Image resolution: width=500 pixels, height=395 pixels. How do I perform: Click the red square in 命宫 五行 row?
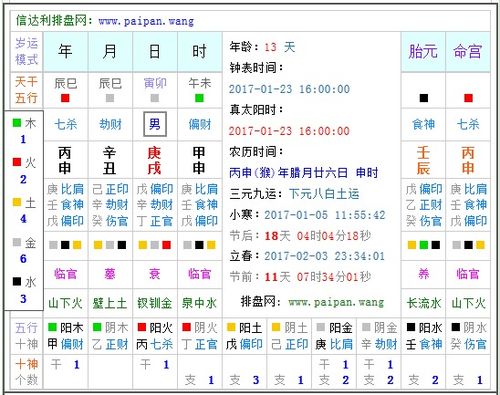[x=468, y=98]
